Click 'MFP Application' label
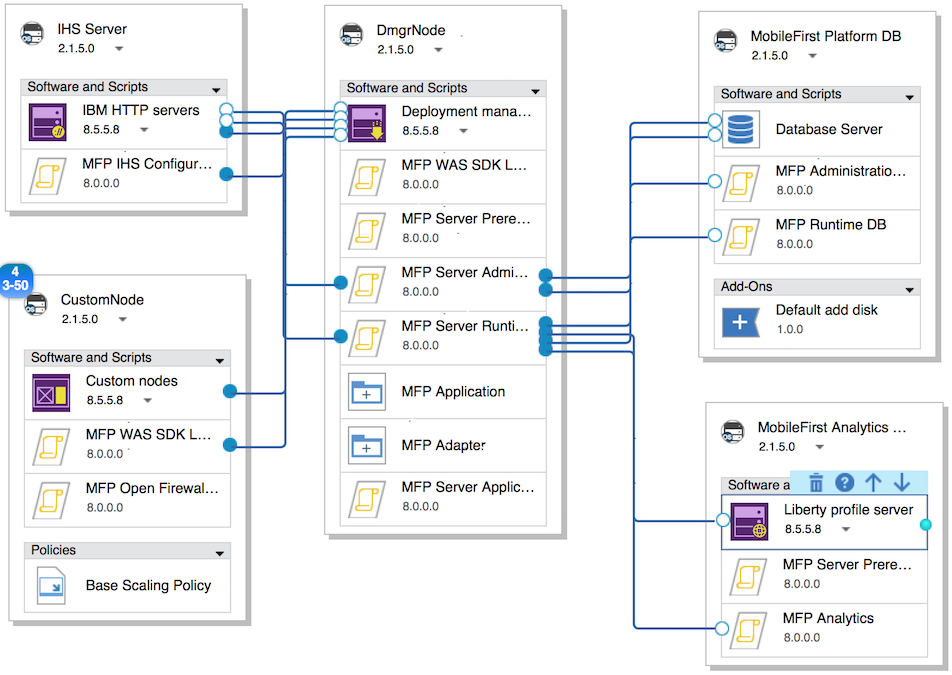This screenshot has height=675, width=952. (453, 392)
